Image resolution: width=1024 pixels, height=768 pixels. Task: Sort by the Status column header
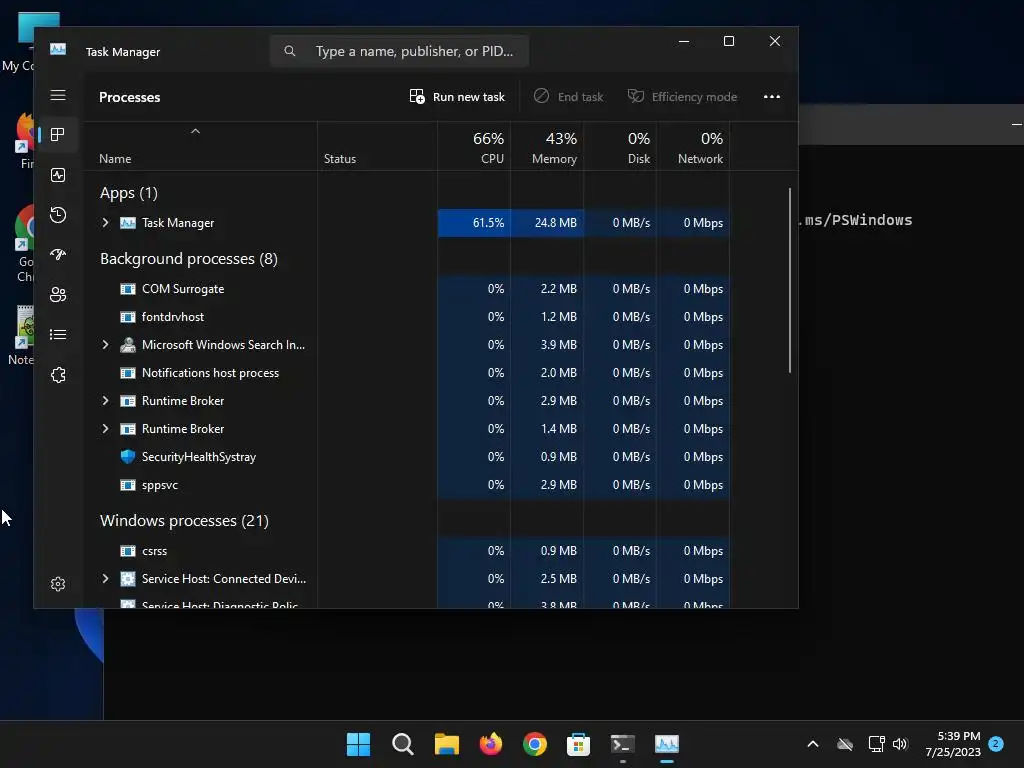(377, 147)
